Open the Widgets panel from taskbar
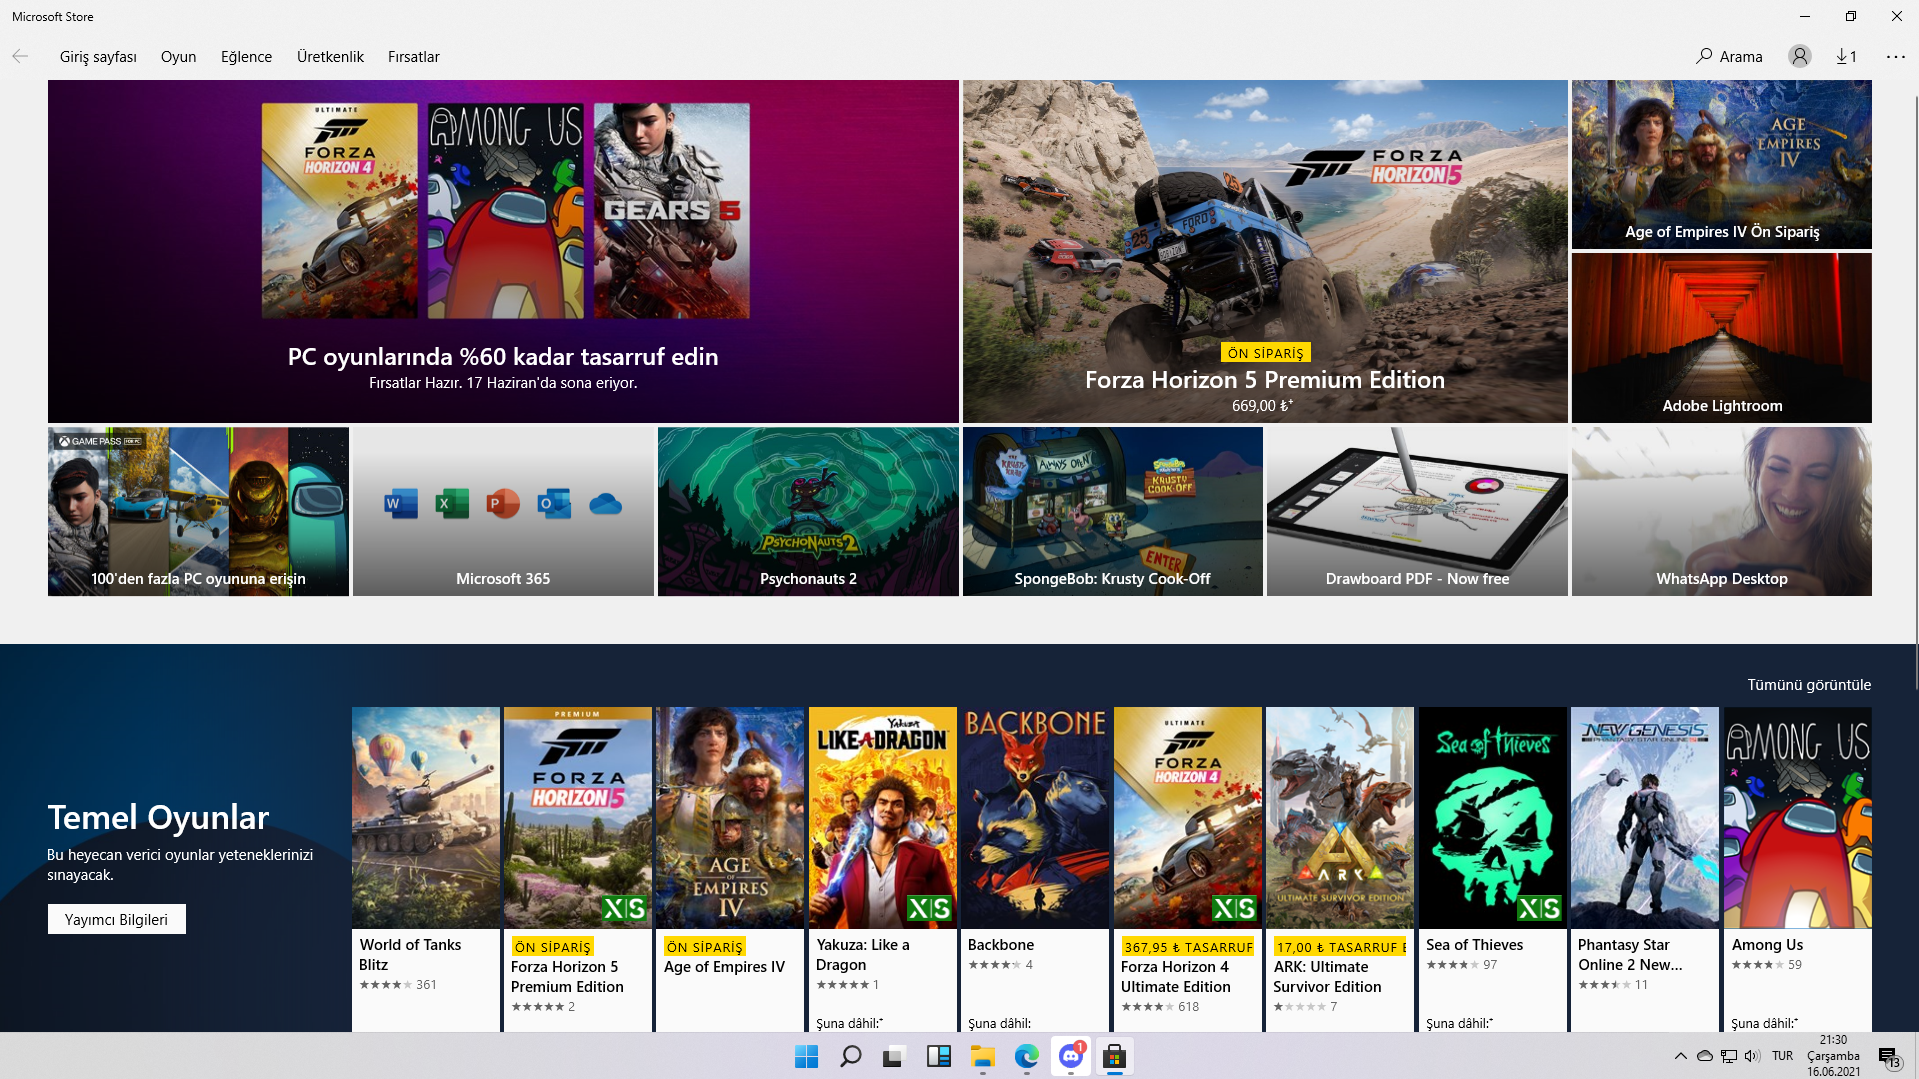 point(938,1056)
